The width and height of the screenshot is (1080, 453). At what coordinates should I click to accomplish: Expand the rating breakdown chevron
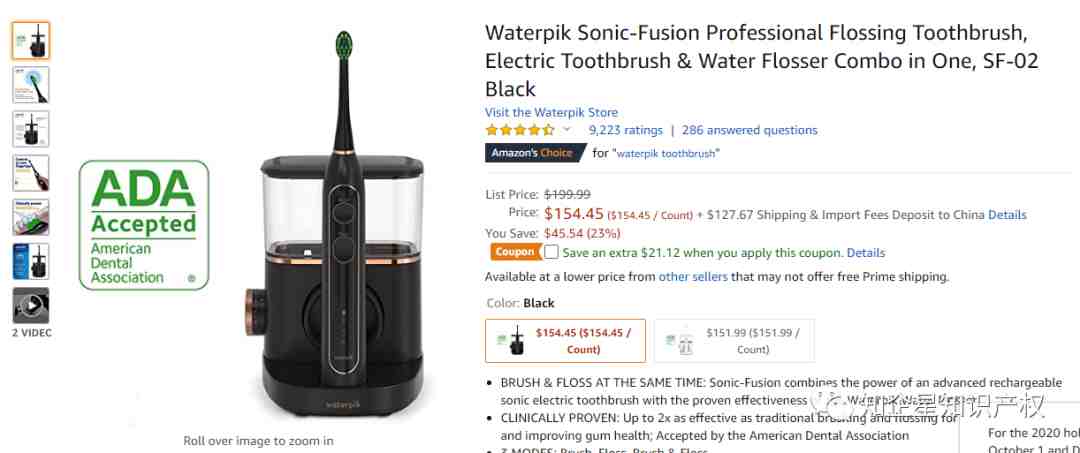(567, 129)
